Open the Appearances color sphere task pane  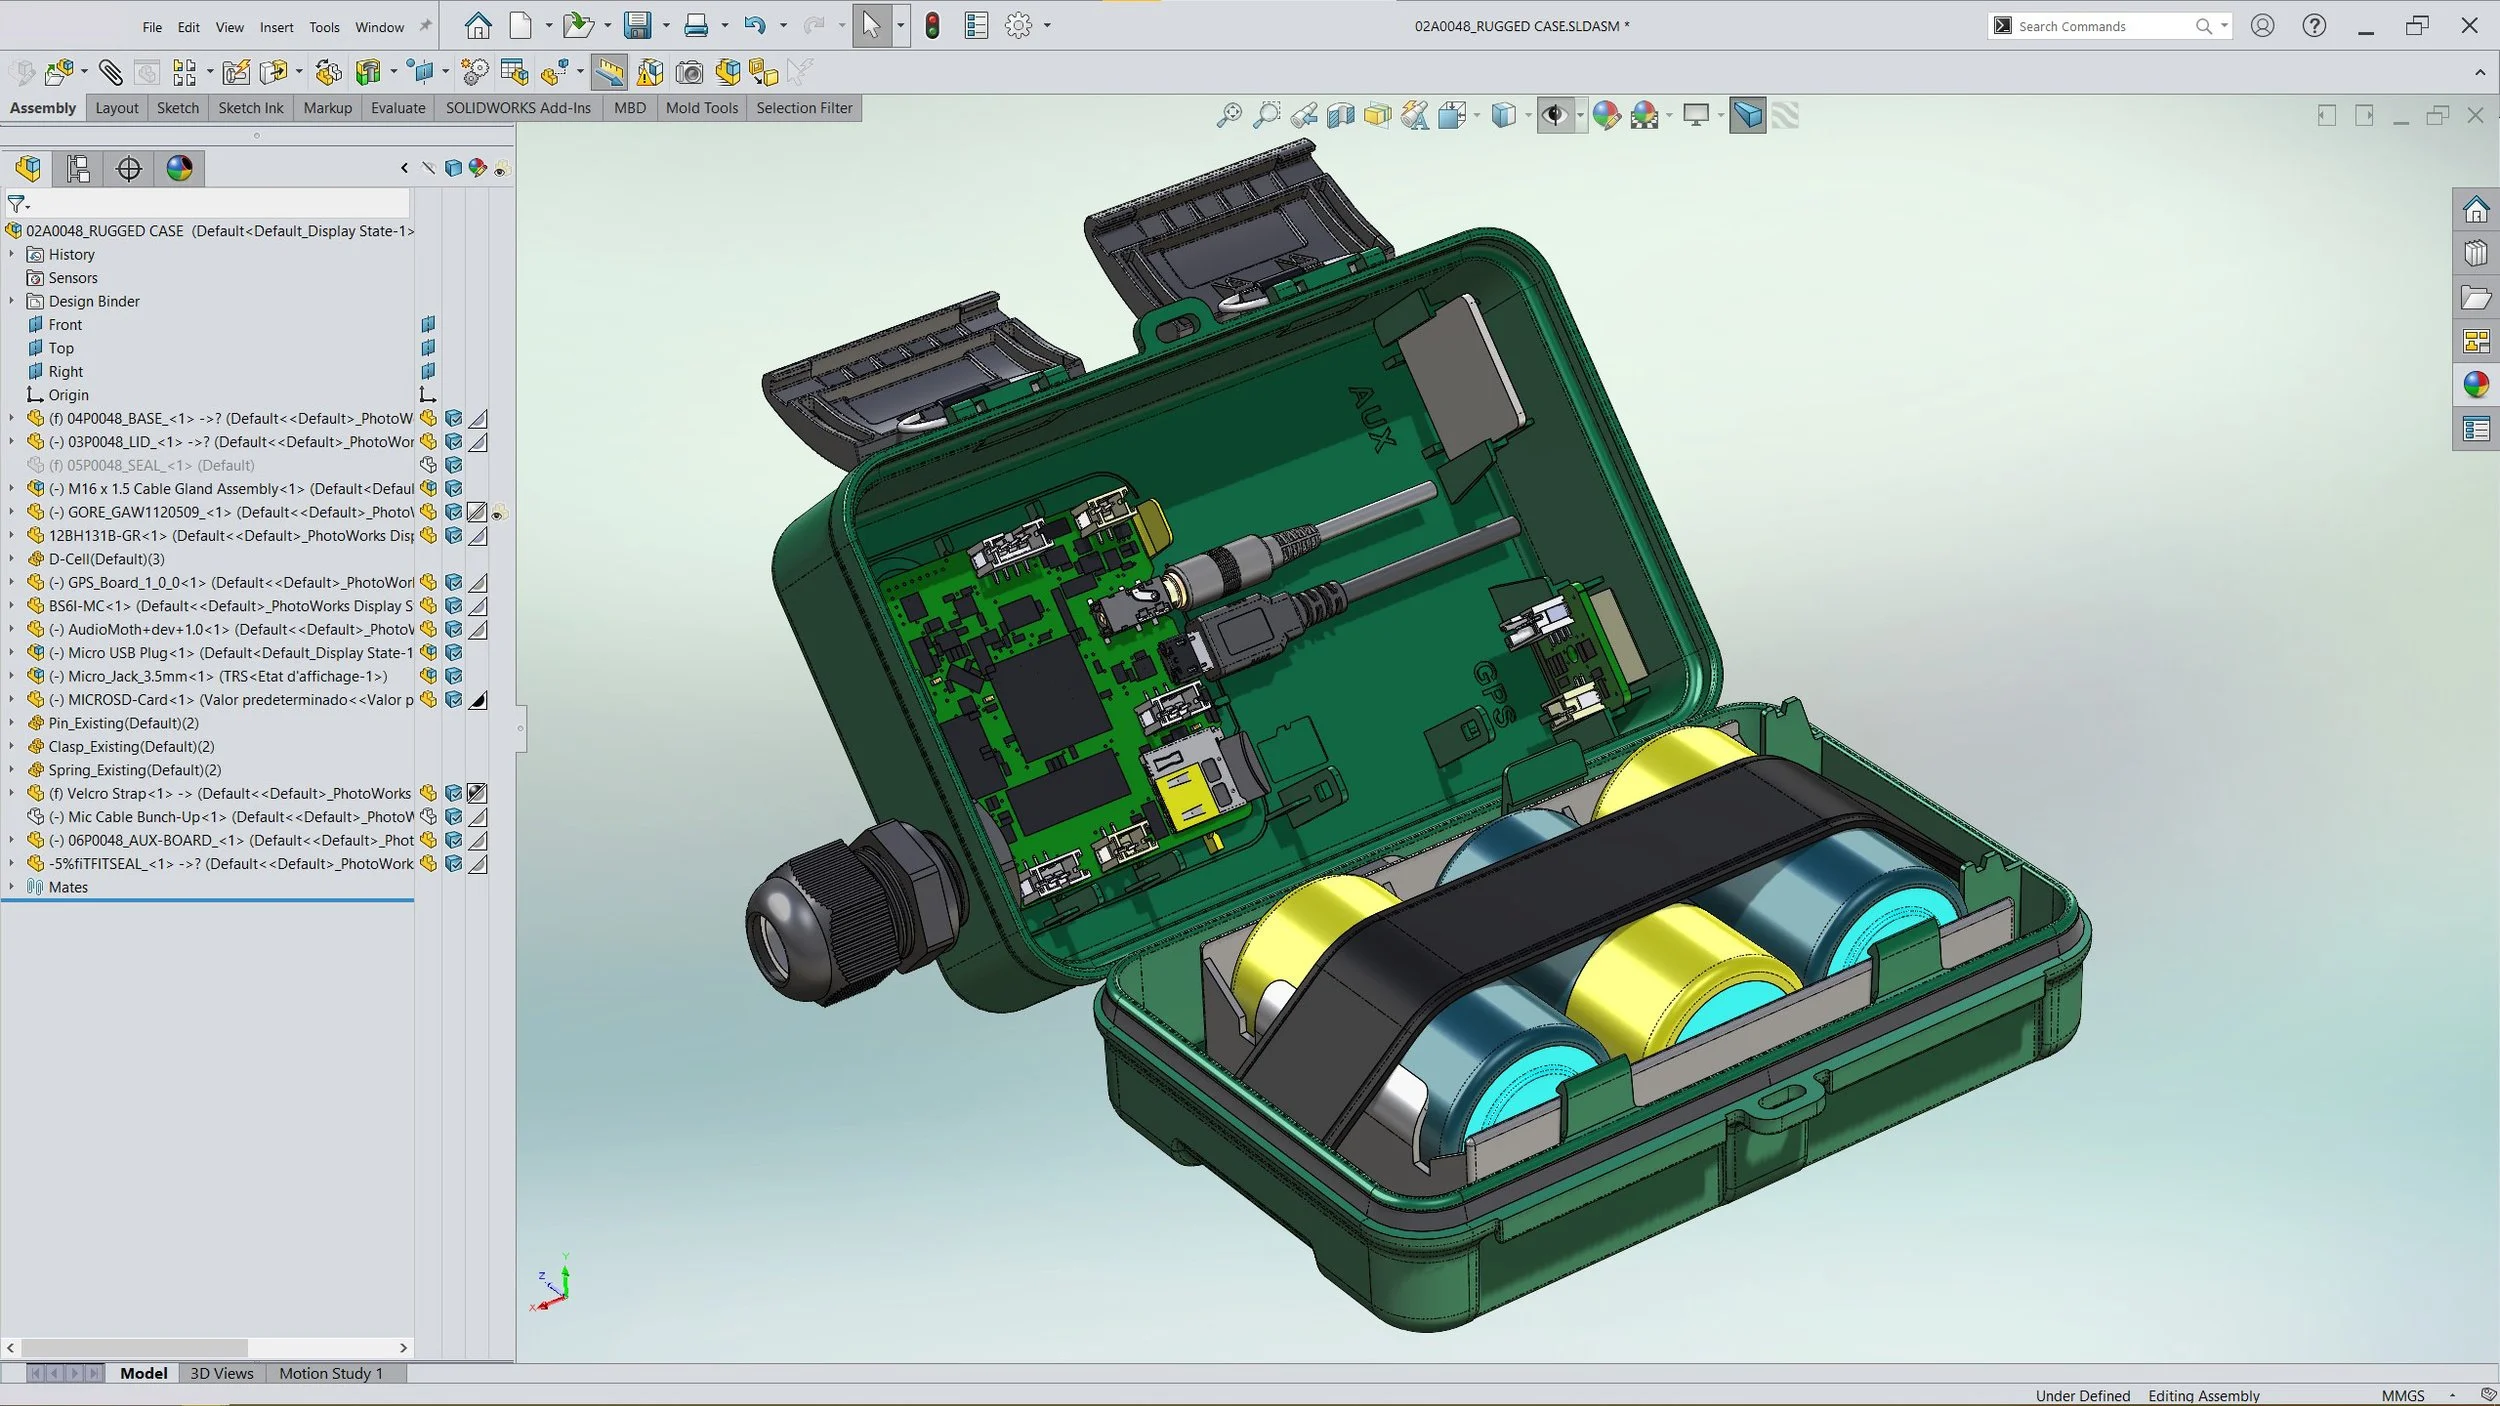[x=2476, y=385]
